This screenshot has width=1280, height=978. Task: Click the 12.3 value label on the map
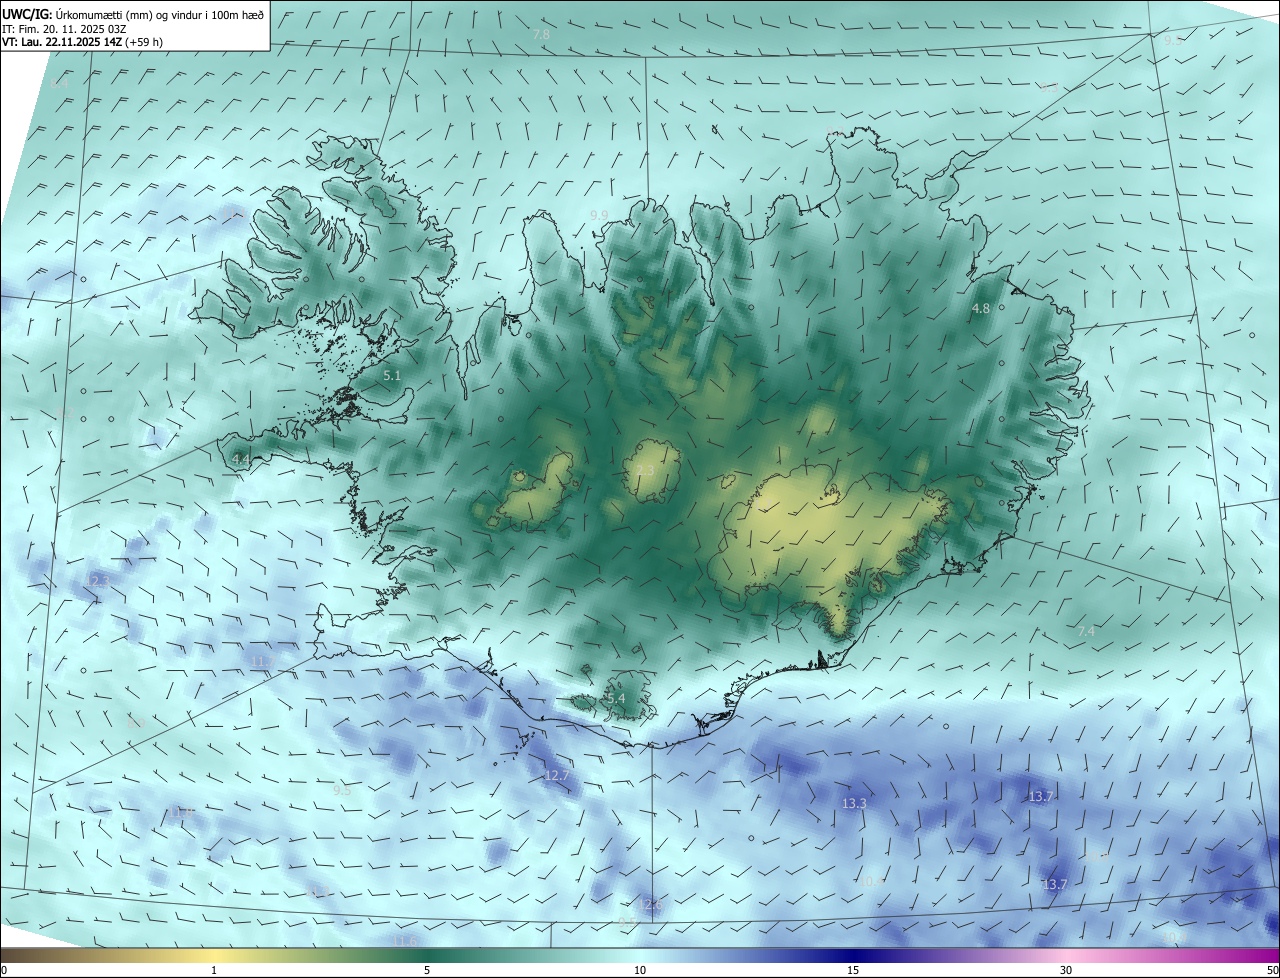click(98, 581)
